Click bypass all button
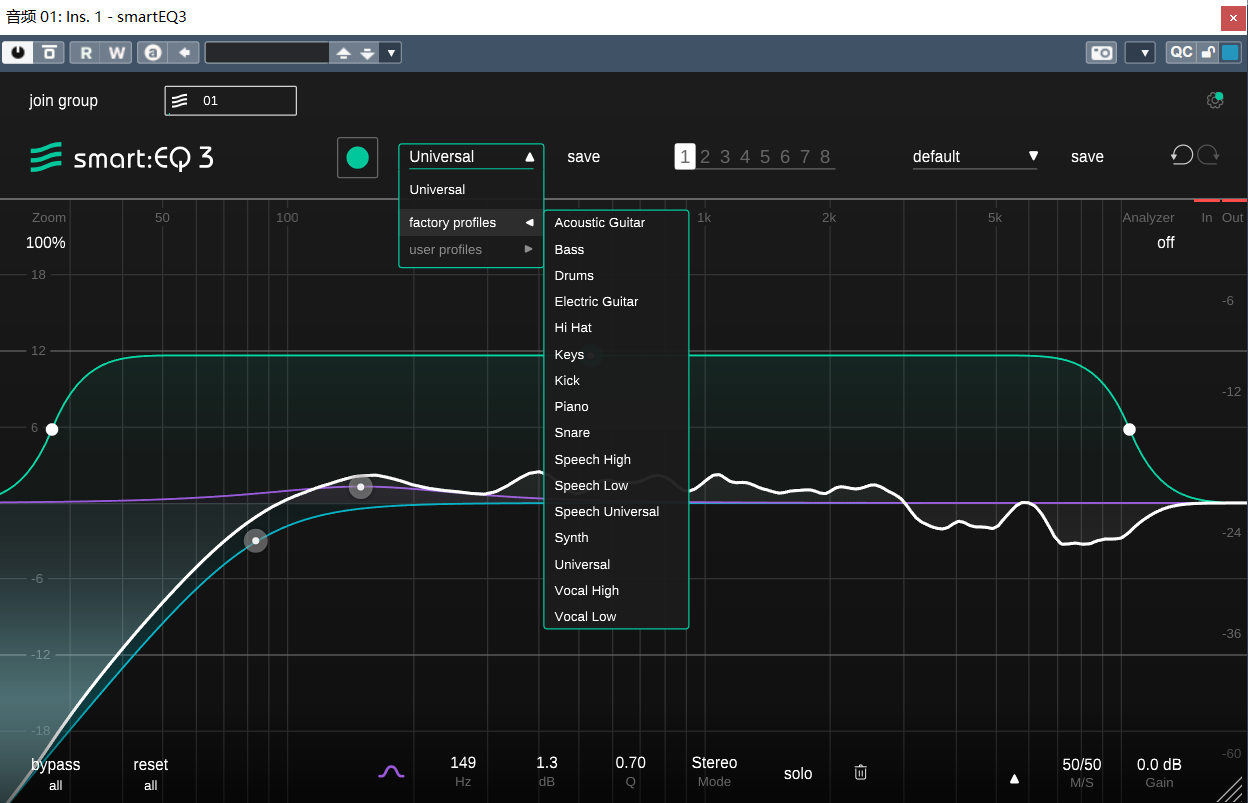This screenshot has width=1248, height=803. (56, 774)
